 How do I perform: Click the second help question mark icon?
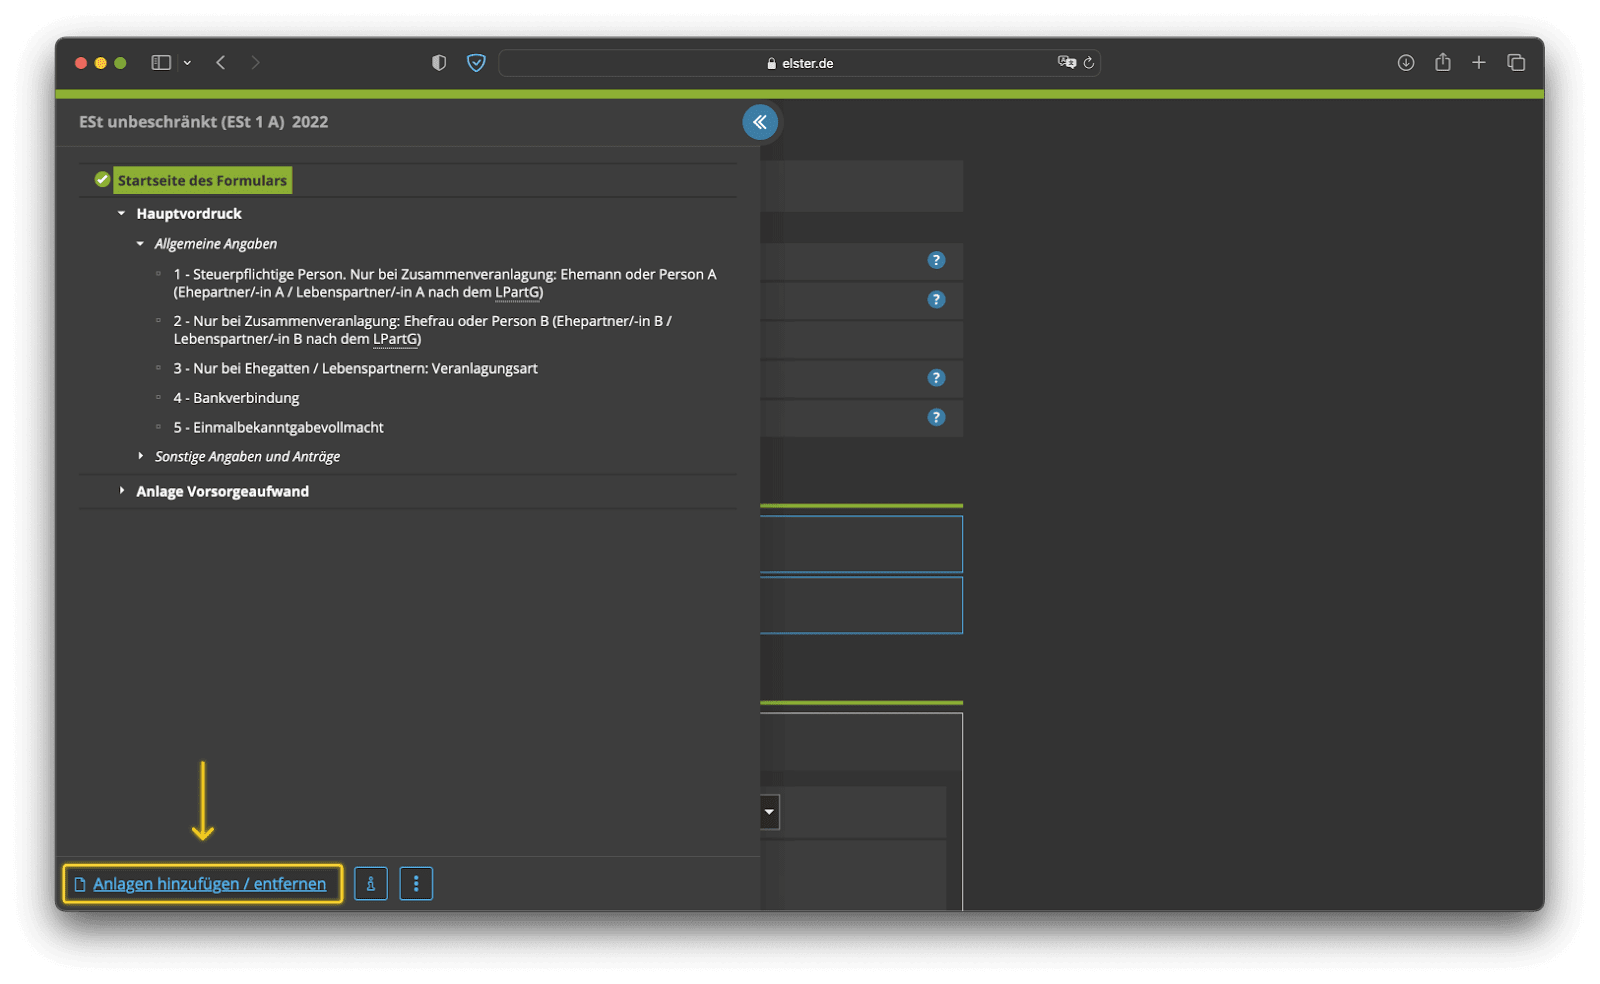(936, 299)
